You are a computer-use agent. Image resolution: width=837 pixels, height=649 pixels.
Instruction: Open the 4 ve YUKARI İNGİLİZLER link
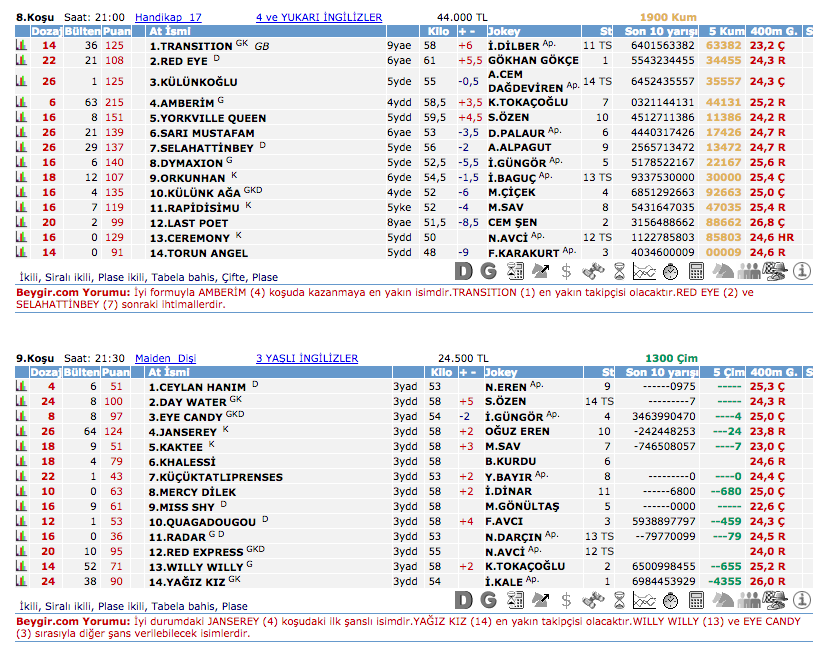[x=318, y=17]
